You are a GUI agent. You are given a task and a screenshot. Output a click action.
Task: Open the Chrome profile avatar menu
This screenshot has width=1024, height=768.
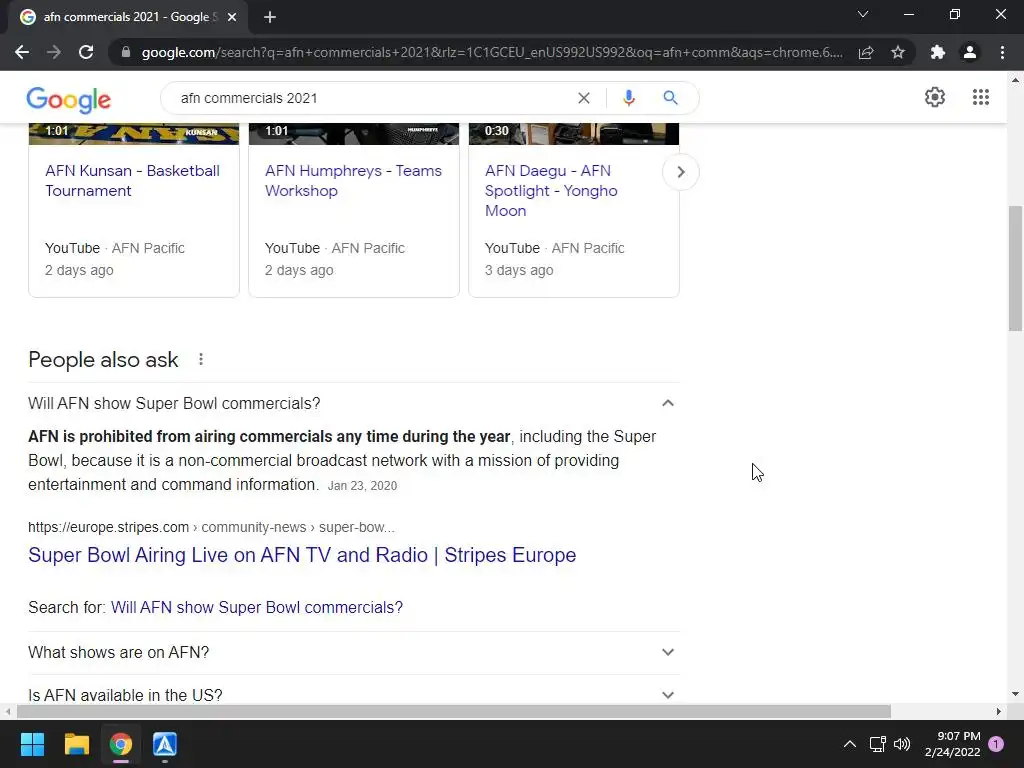[970, 52]
